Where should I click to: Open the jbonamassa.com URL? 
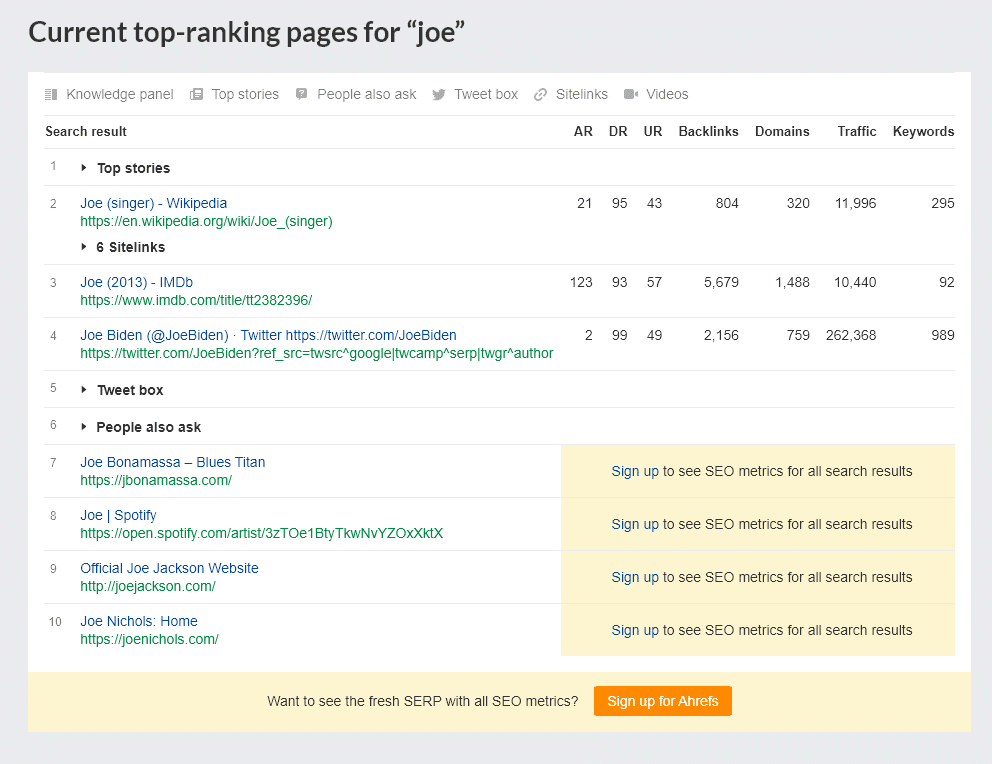tap(156, 481)
